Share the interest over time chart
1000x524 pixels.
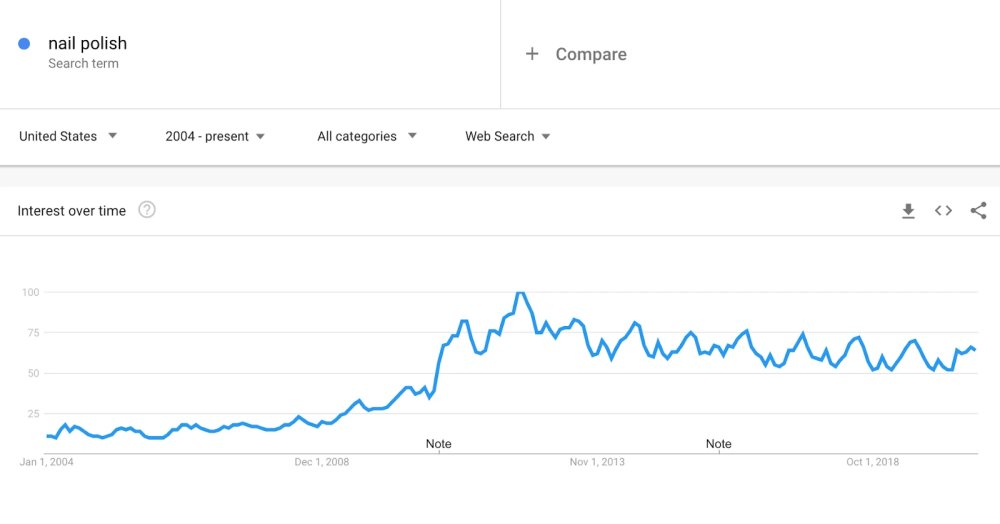click(x=978, y=210)
